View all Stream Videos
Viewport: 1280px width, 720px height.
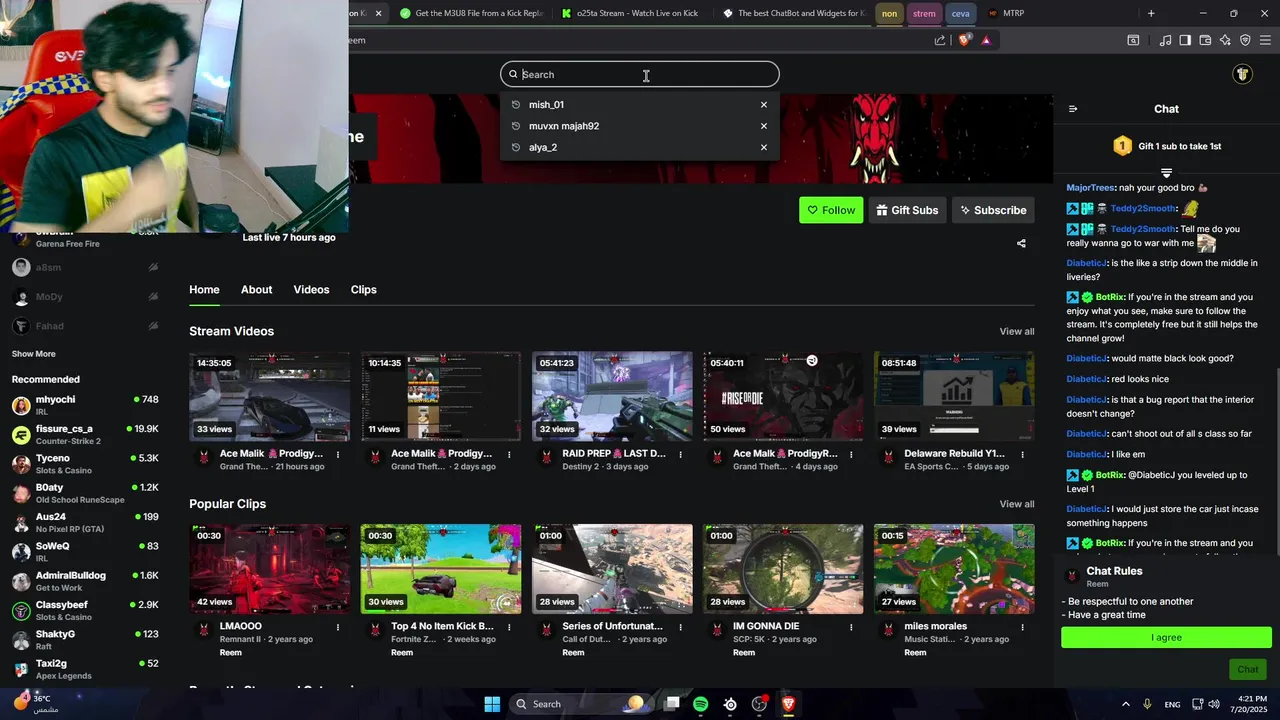coord(1017,331)
